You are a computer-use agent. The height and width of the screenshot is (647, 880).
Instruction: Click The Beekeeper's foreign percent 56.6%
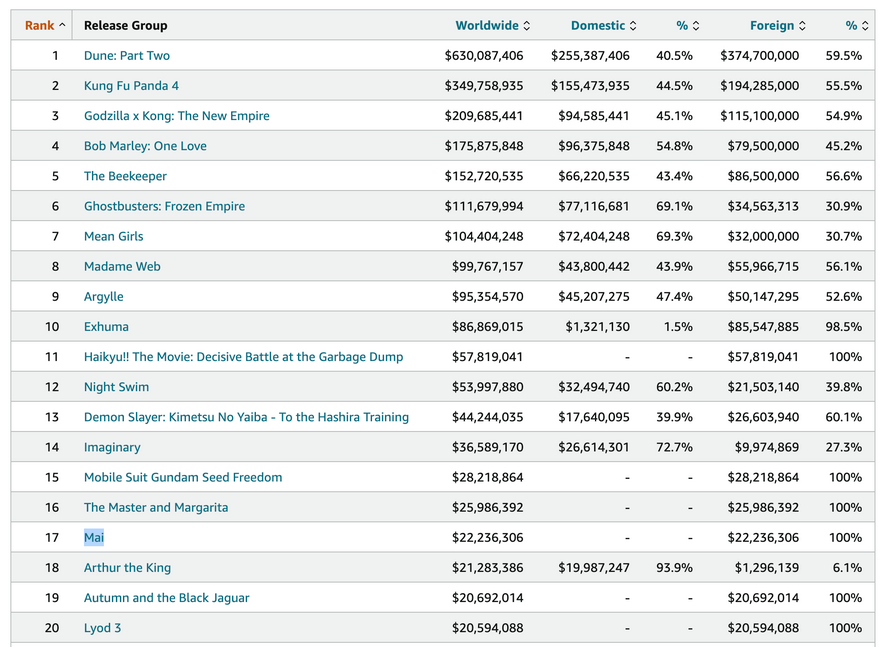844,176
